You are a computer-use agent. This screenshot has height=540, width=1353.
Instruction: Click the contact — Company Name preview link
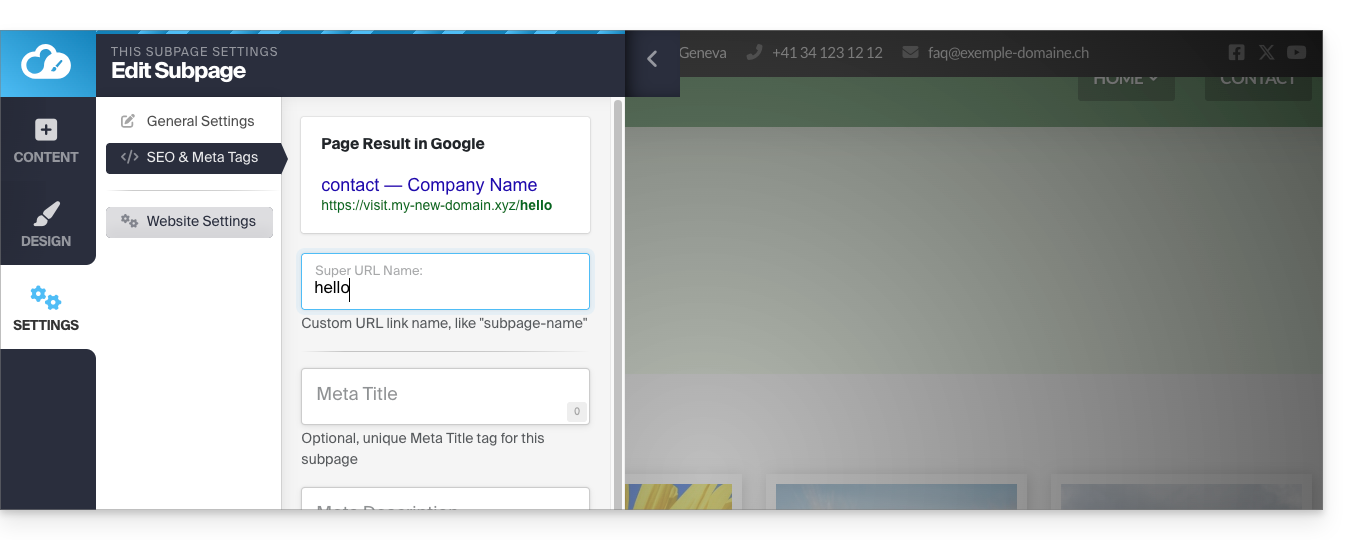429,185
